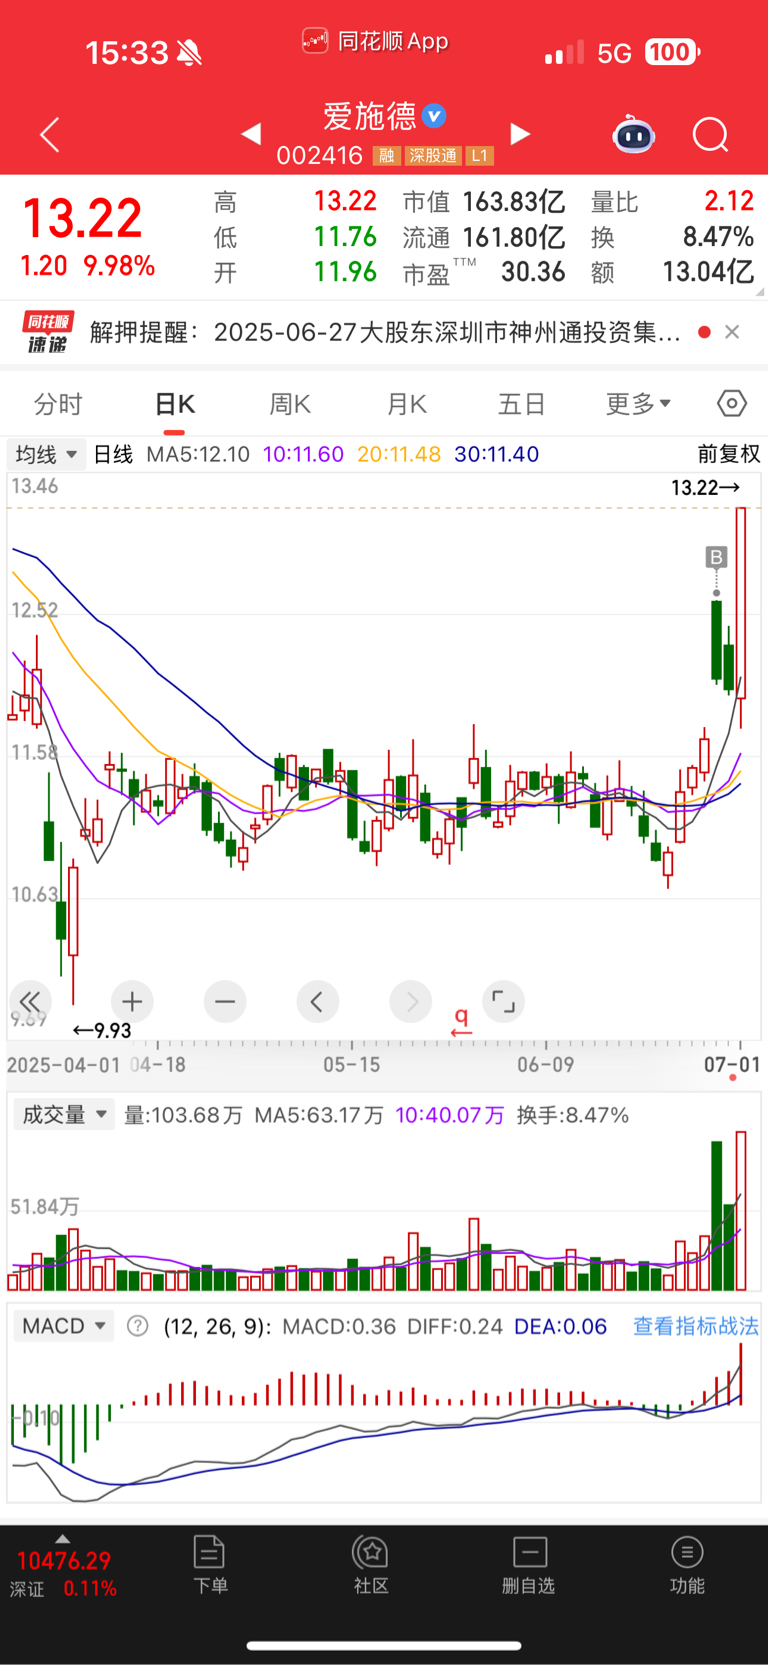The height and width of the screenshot is (1665, 768).
Task: Go back with the left chevron
Action: click(x=49, y=134)
